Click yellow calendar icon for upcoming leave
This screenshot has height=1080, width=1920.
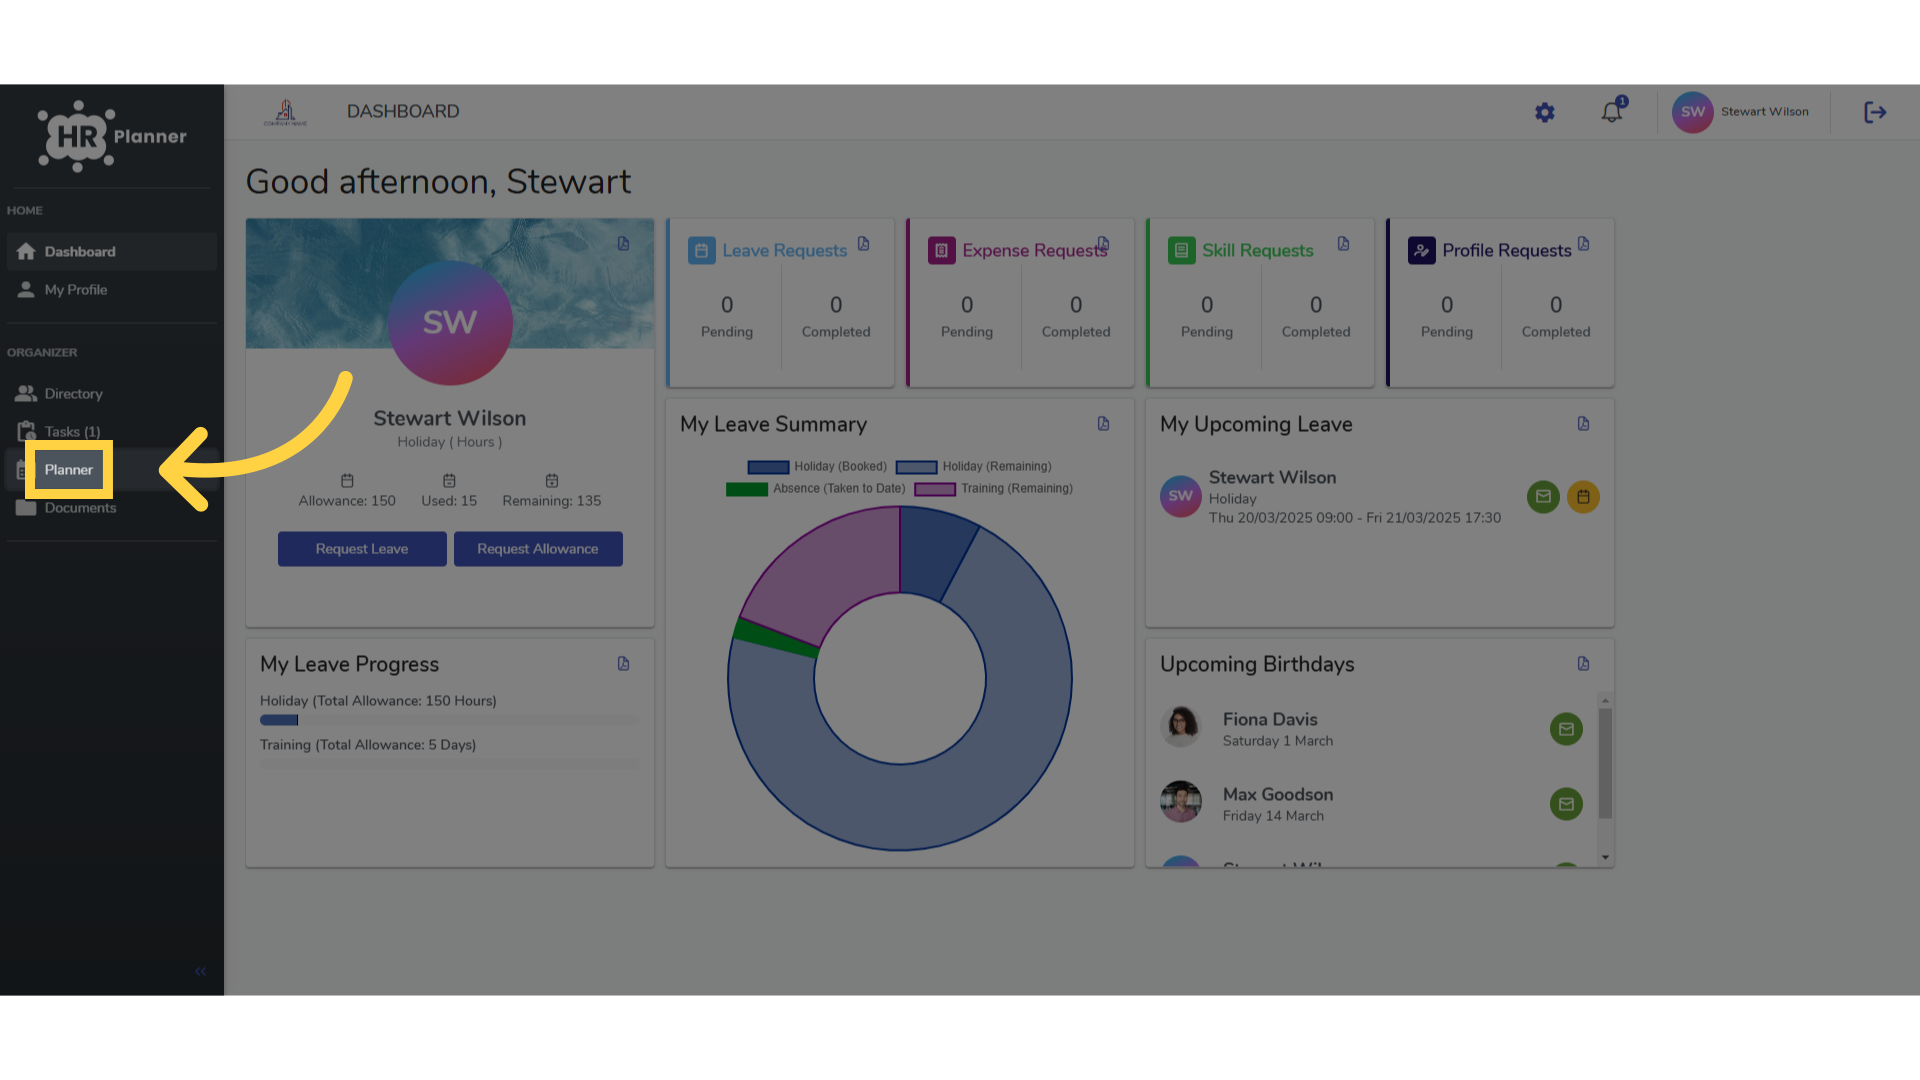1583,496
